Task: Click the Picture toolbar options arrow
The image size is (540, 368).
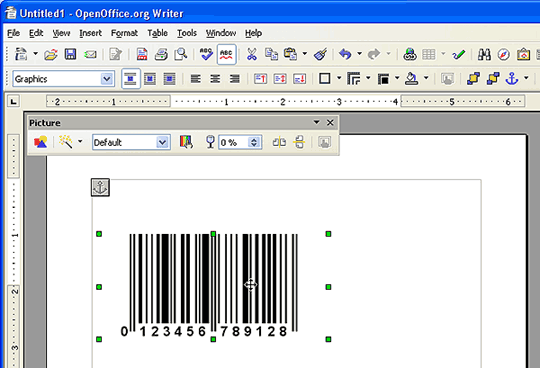Action: pyautogui.click(x=316, y=123)
